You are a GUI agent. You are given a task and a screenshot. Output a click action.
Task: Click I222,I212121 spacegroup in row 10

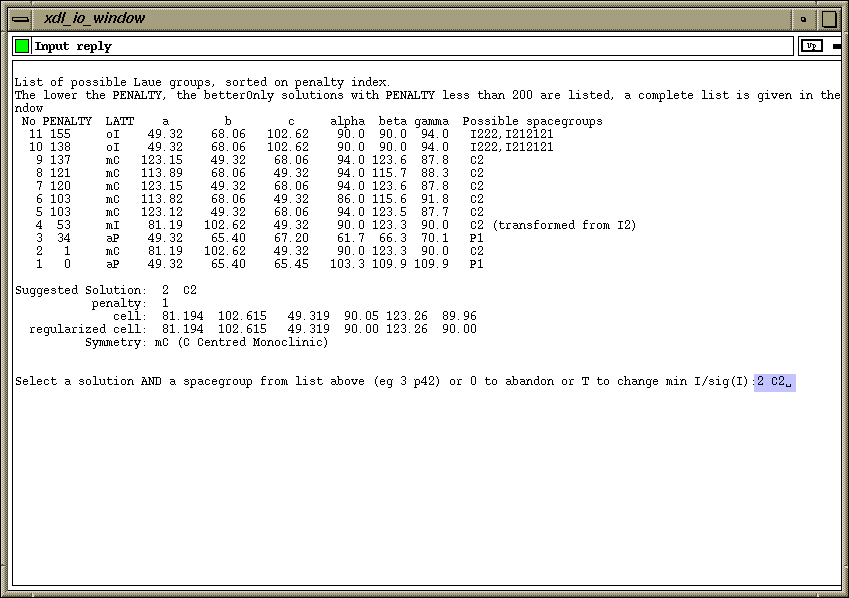pos(512,147)
